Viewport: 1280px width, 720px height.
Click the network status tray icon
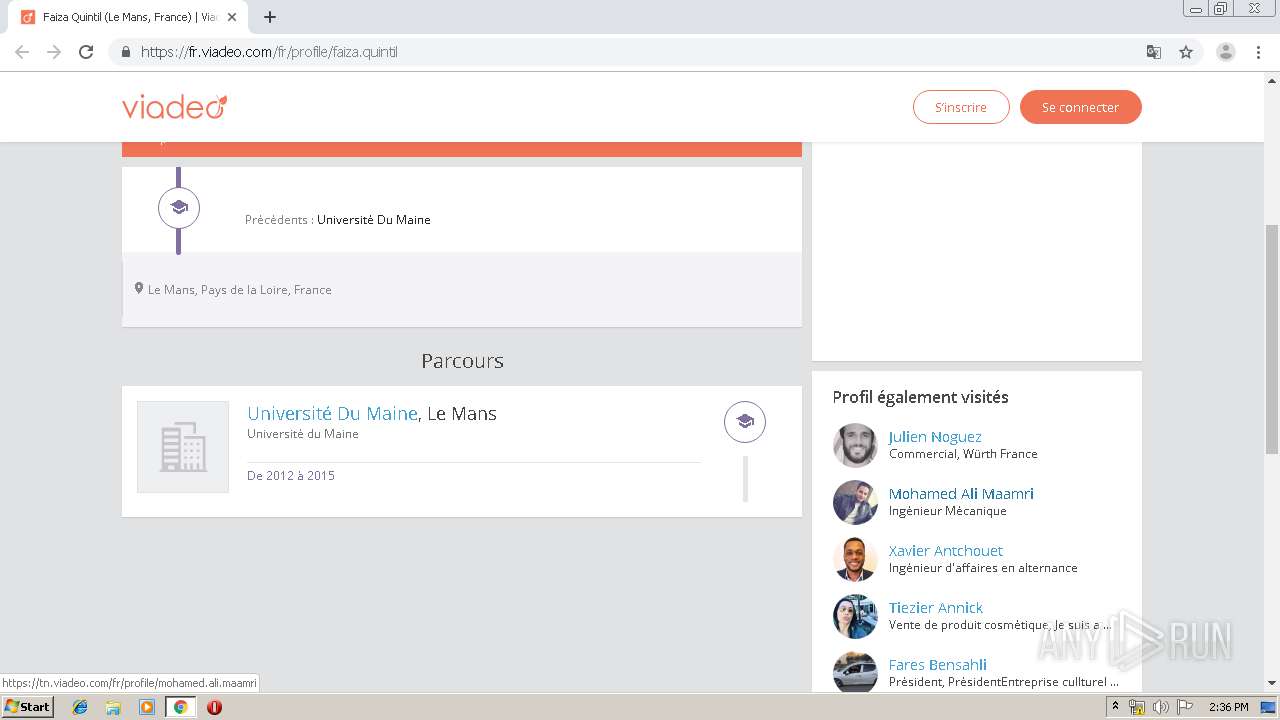coord(1136,707)
